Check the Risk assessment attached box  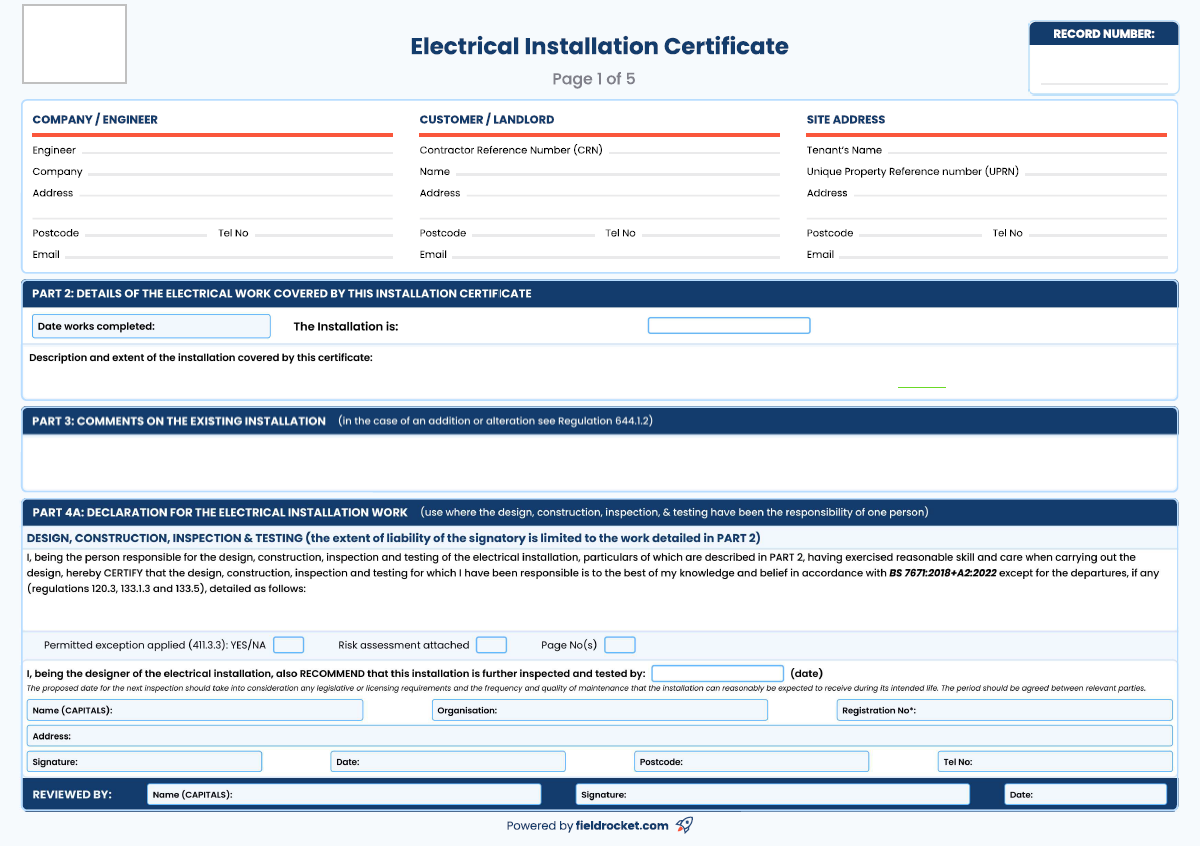point(491,645)
